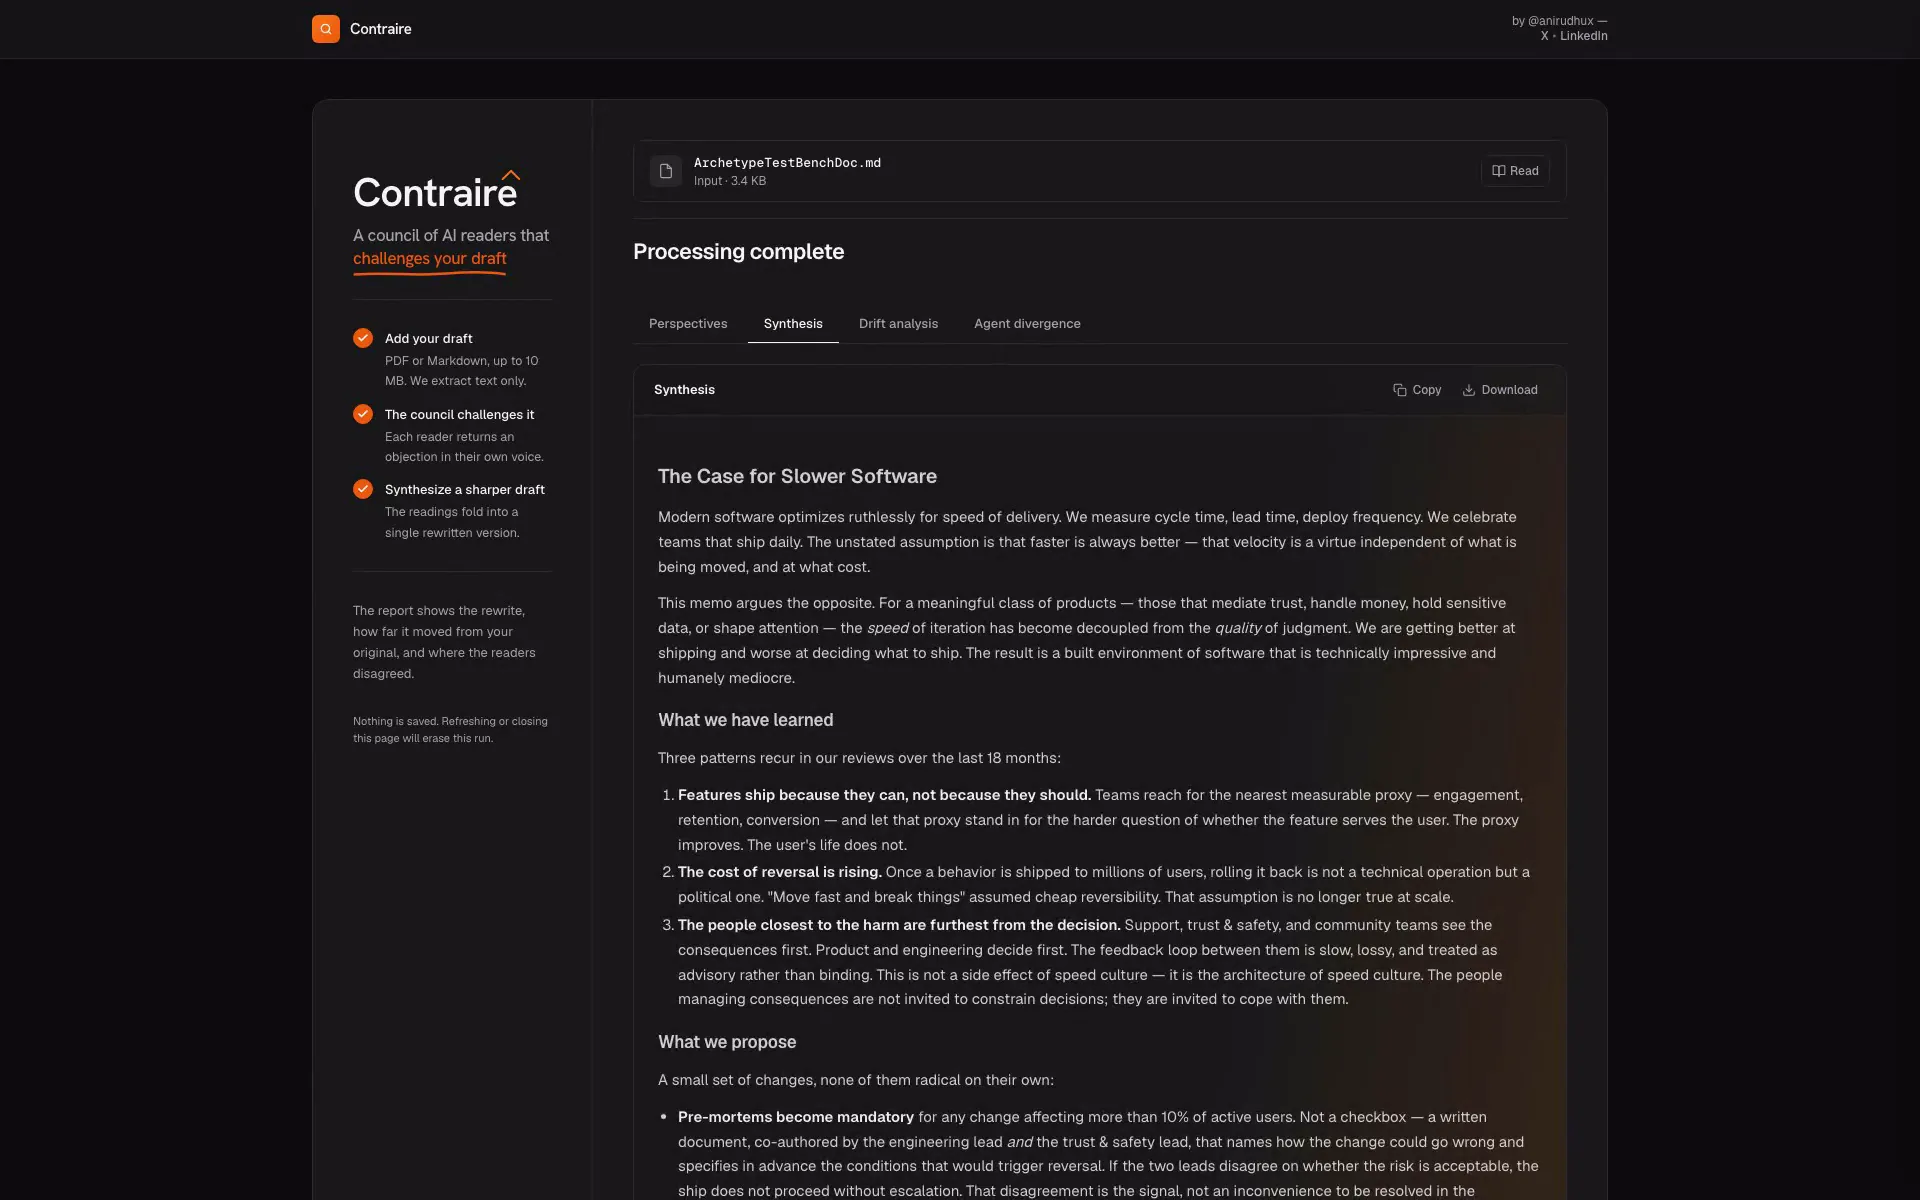
Task: Click the challenges your draft tagline
Action: click(430, 259)
